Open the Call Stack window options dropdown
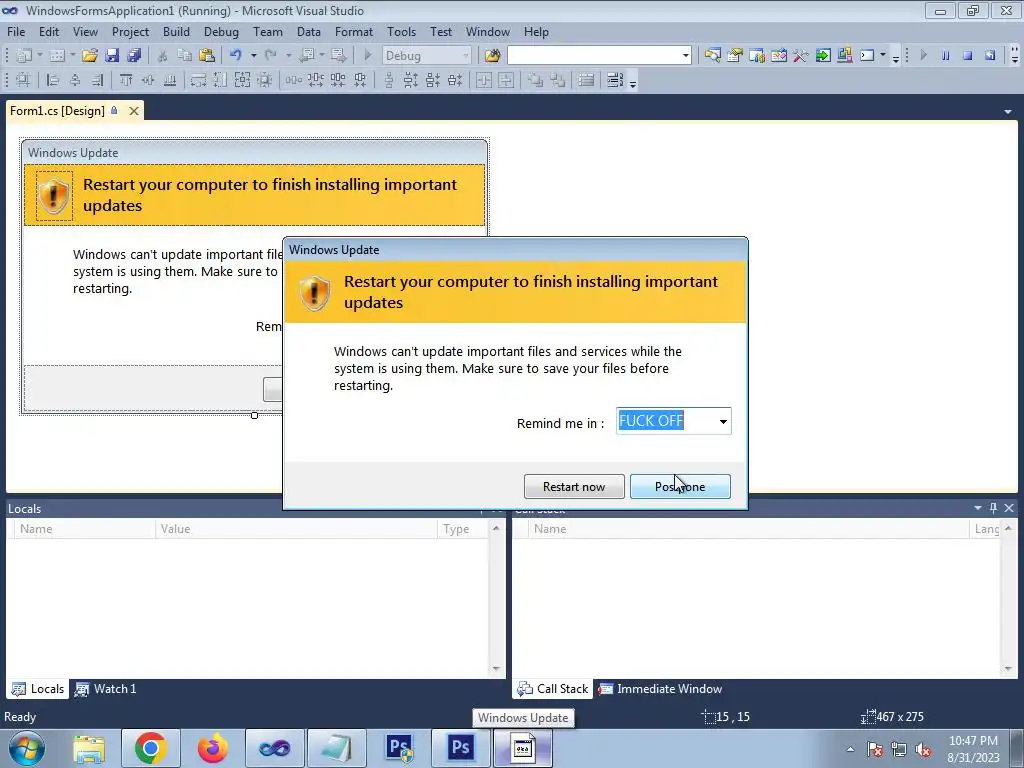1024x768 pixels. coord(978,507)
